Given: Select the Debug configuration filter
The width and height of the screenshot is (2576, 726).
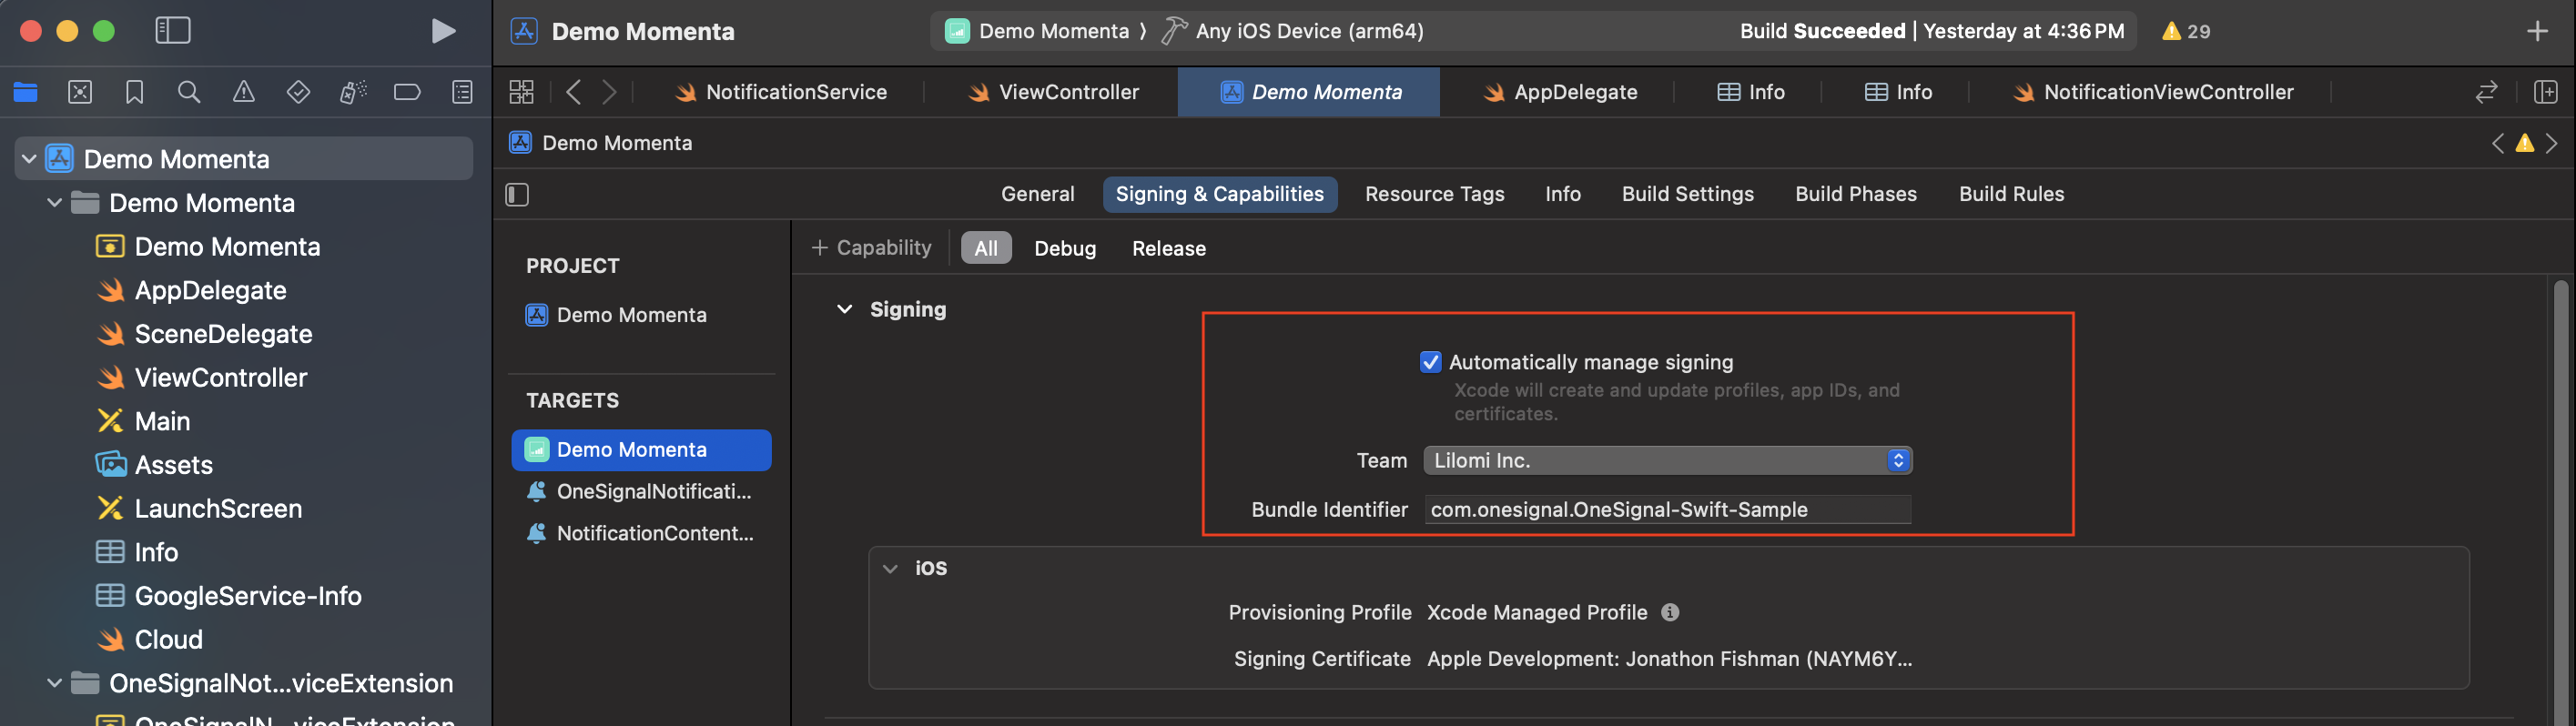Looking at the screenshot, I should coord(1064,248).
